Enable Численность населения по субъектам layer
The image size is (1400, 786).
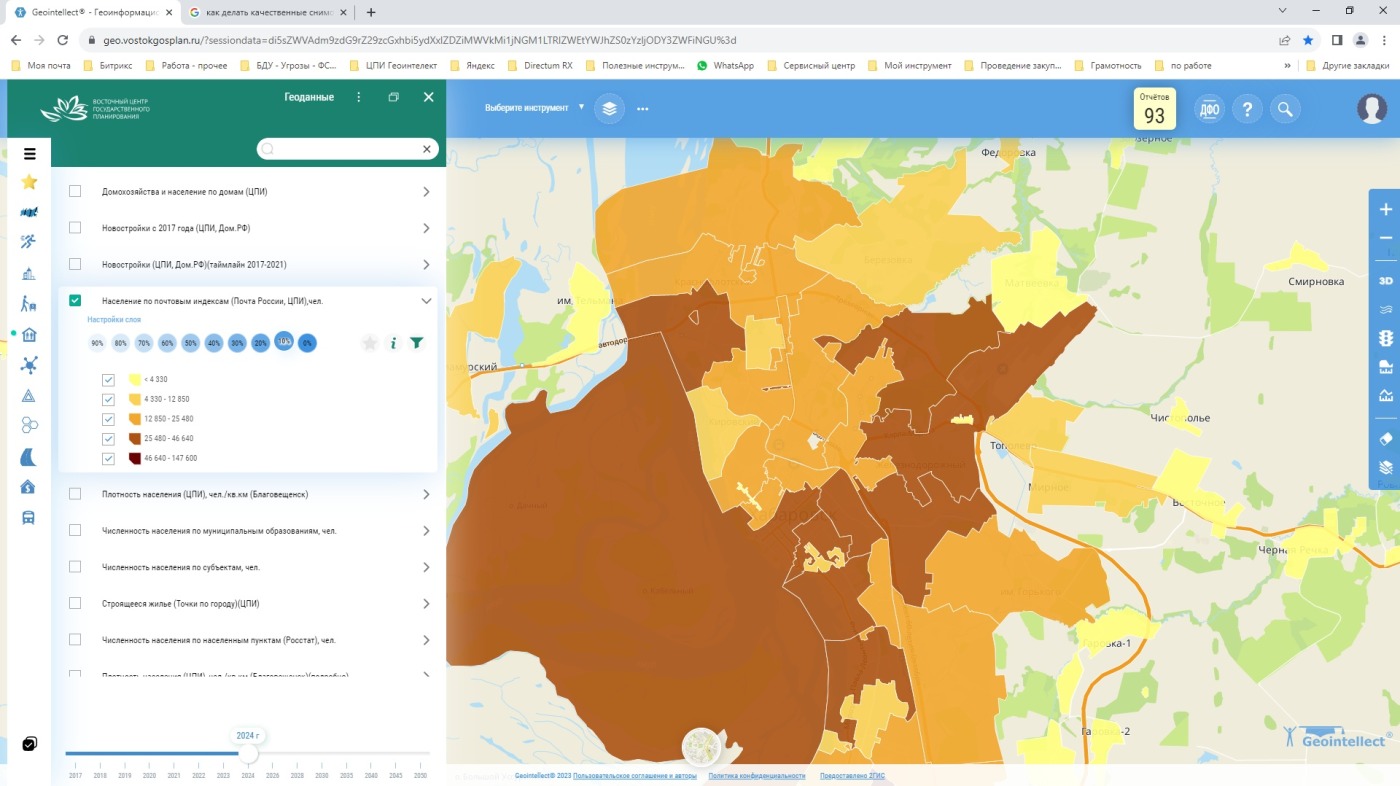[75, 567]
